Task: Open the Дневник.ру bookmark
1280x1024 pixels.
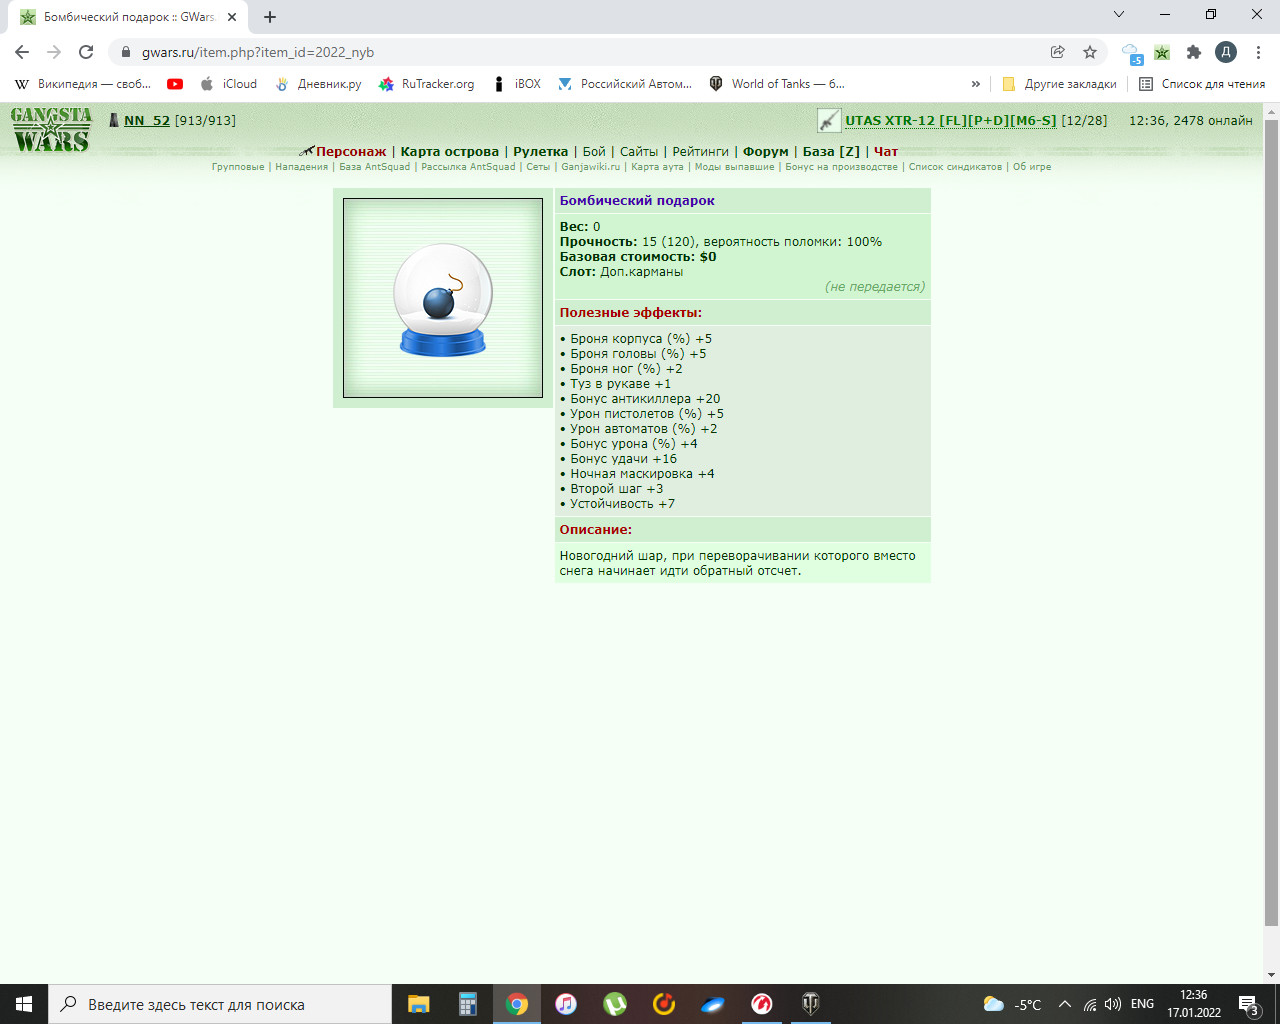Action: click(x=318, y=84)
